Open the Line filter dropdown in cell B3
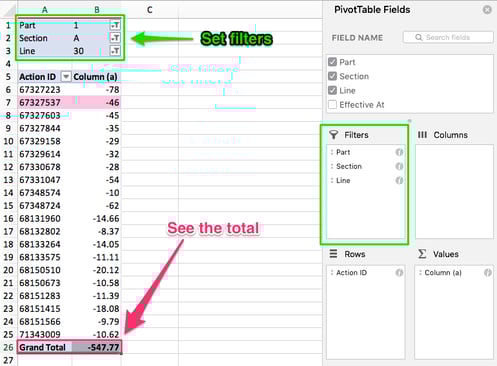The height and width of the screenshot is (366, 497). click(115, 51)
